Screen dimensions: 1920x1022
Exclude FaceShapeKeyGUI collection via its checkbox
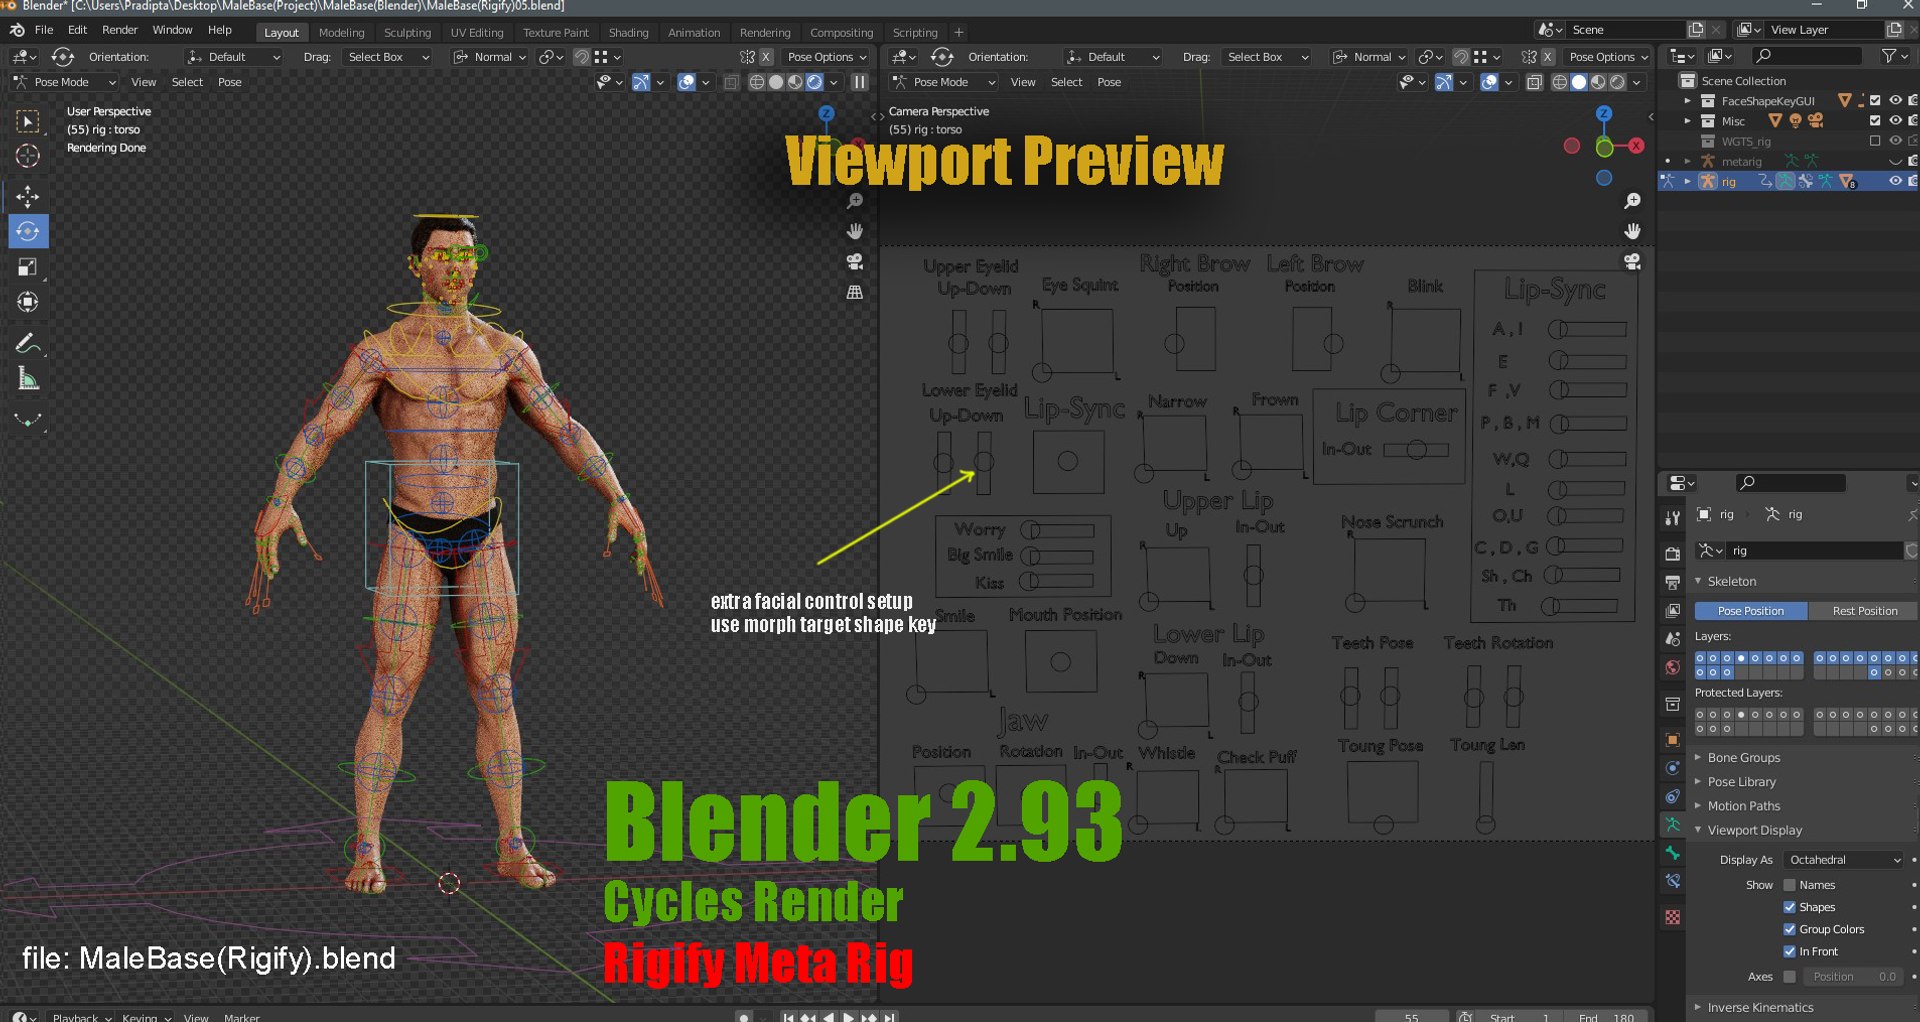[x=1875, y=100]
